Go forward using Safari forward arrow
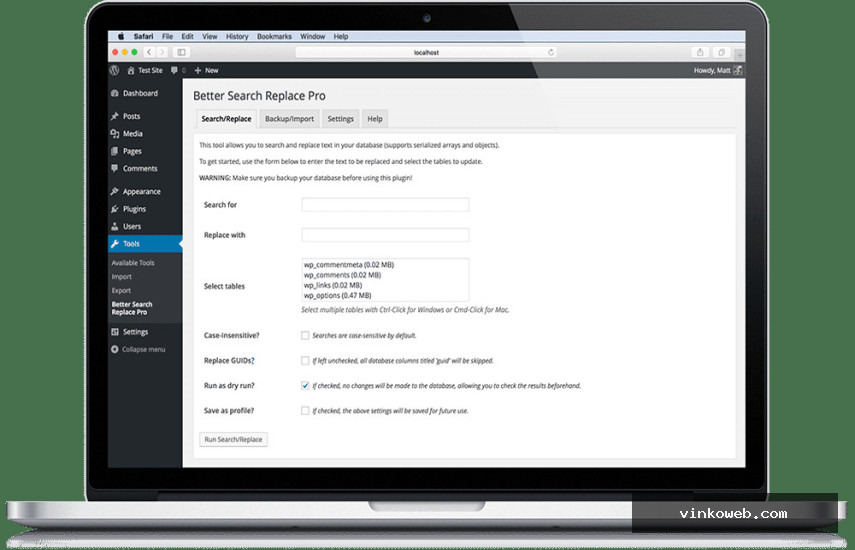This screenshot has width=855, height=550. [x=162, y=52]
